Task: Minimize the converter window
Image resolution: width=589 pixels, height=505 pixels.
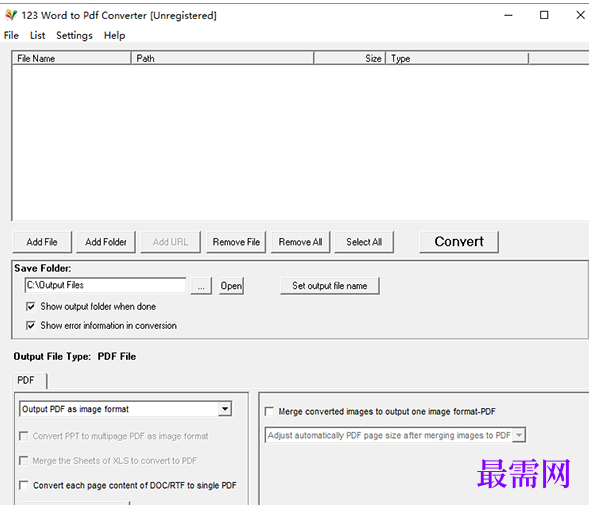Action: [508, 15]
